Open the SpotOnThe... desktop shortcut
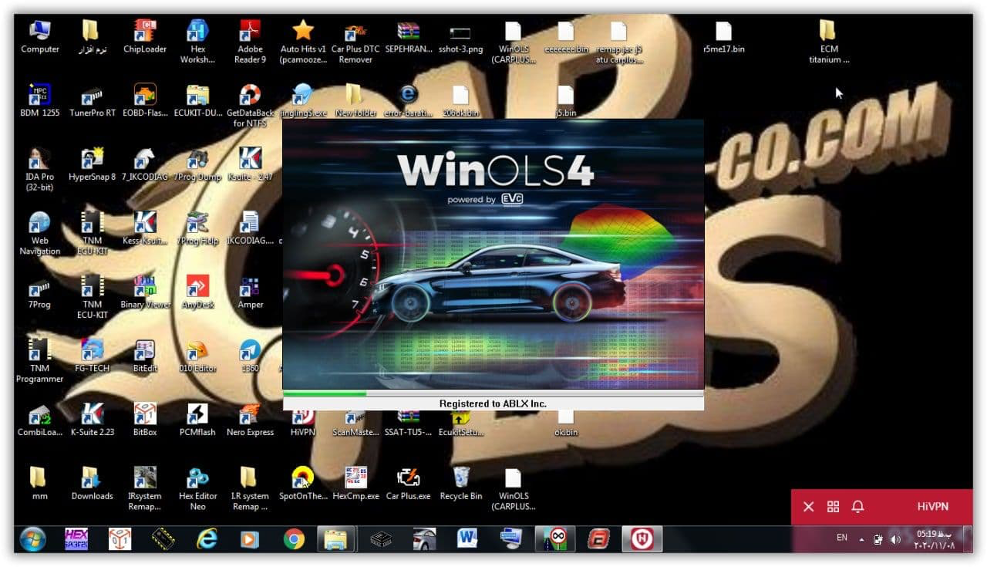The width and height of the screenshot is (987, 568). pos(303,484)
